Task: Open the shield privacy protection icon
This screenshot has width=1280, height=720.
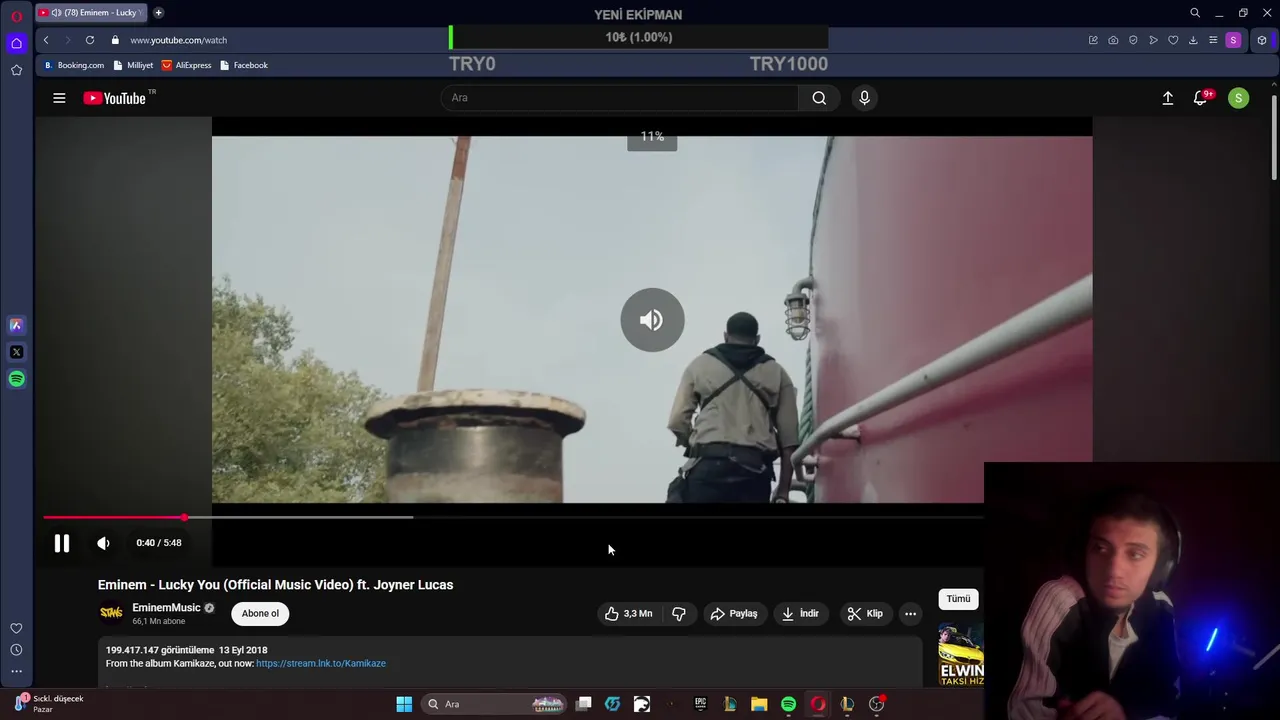Action: click(1133, 40)
